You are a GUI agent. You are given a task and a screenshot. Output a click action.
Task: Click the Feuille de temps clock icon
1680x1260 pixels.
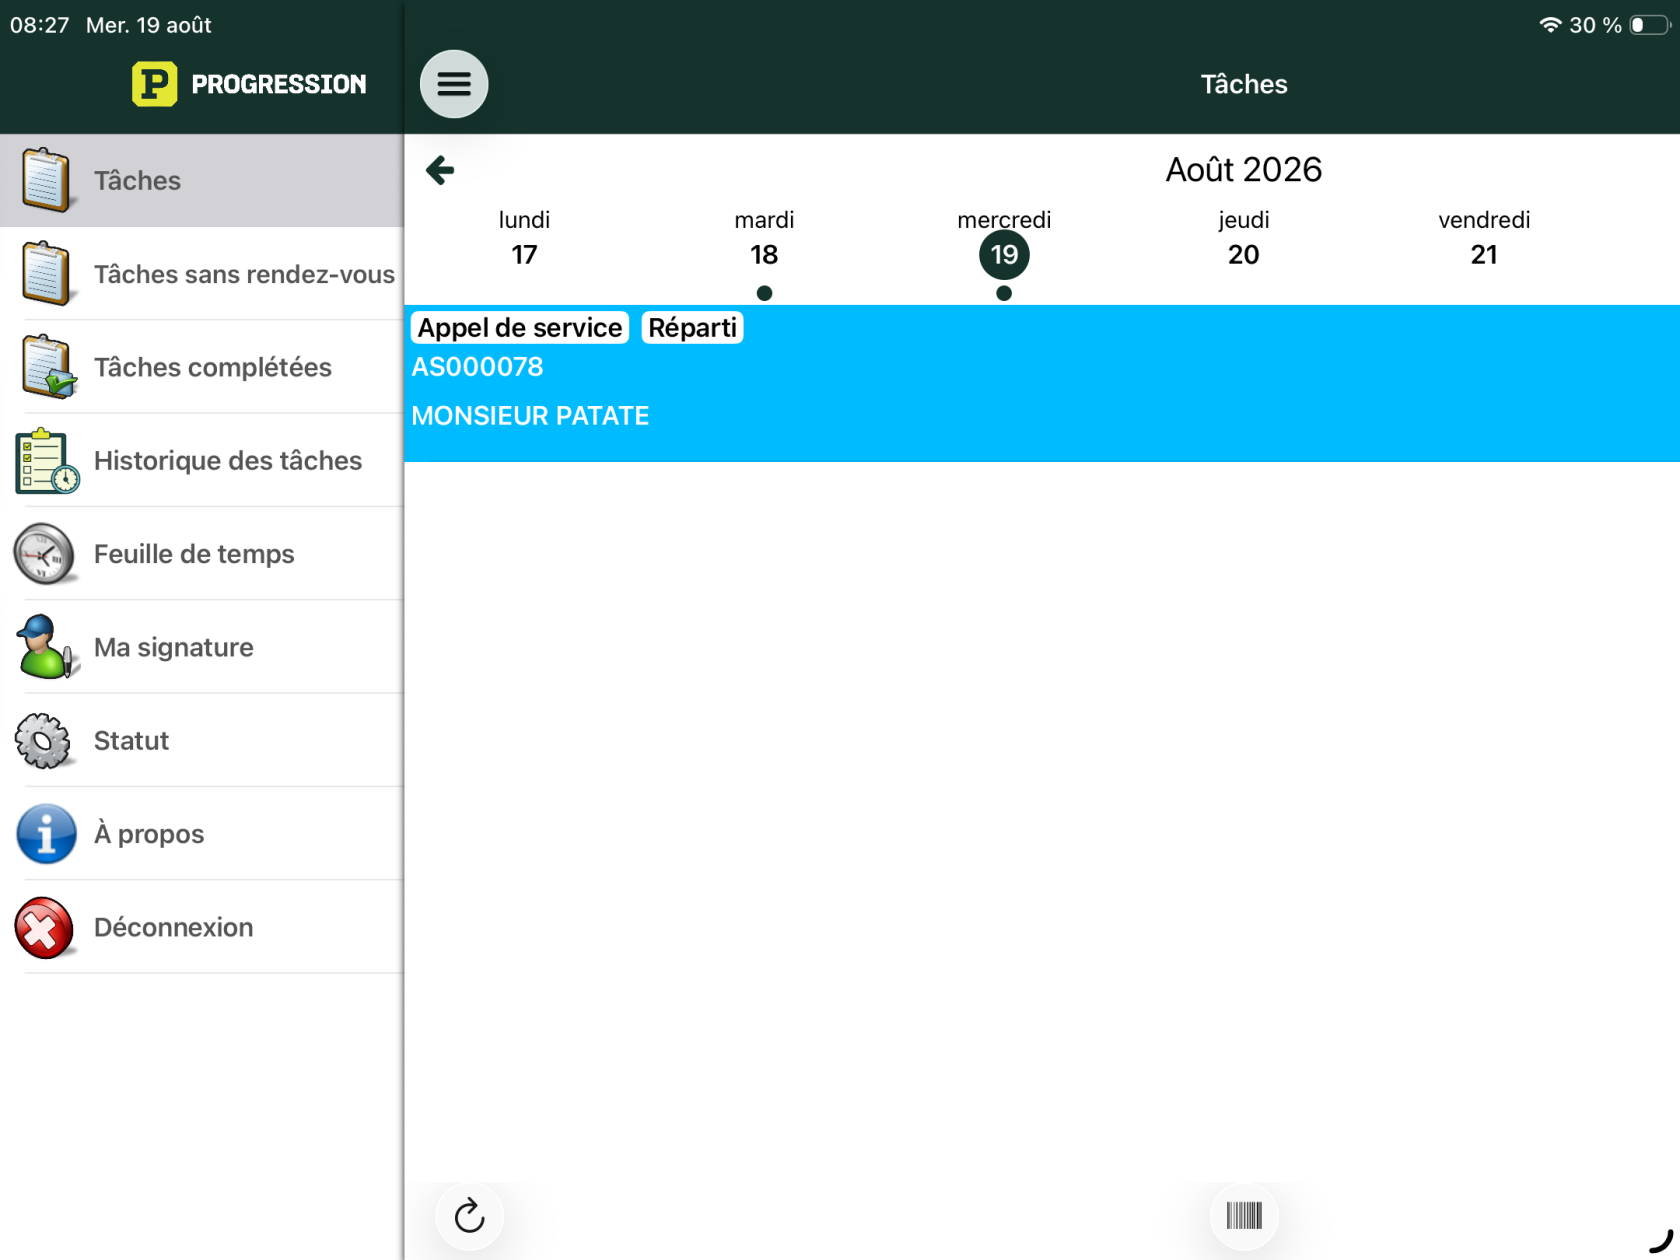45,553
